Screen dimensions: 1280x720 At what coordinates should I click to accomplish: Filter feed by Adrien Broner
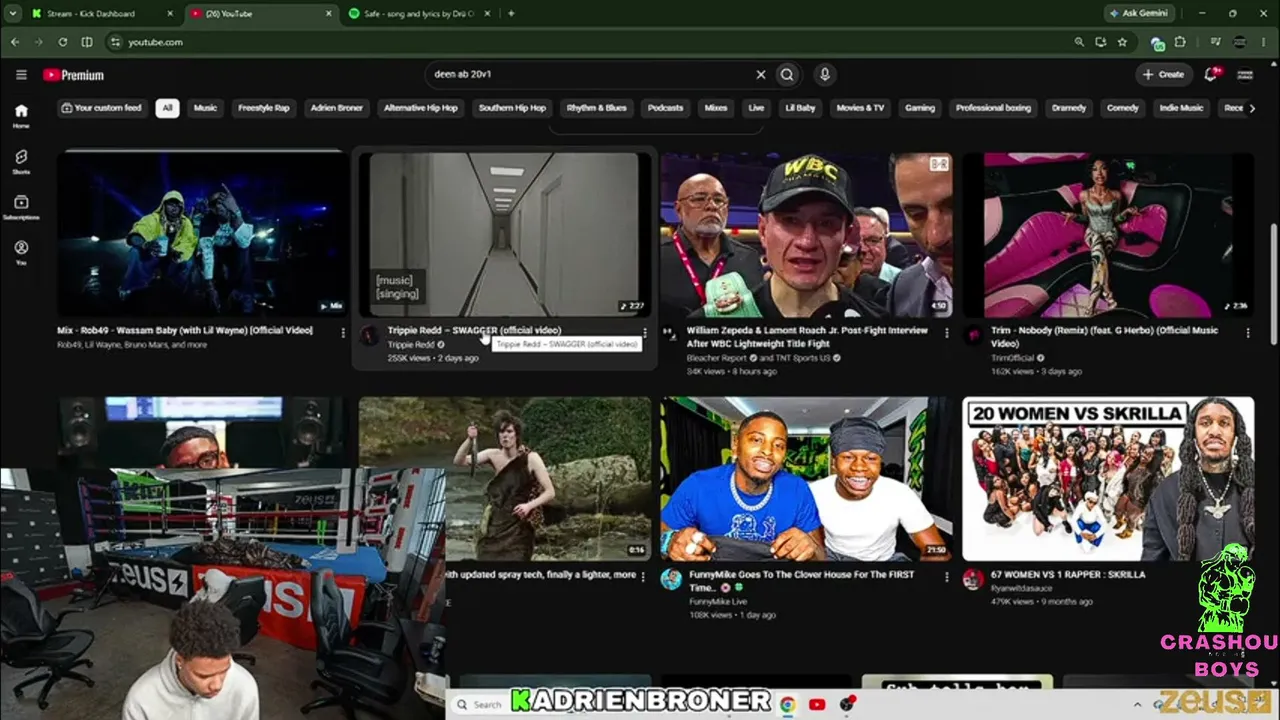(x=337, y=108)
